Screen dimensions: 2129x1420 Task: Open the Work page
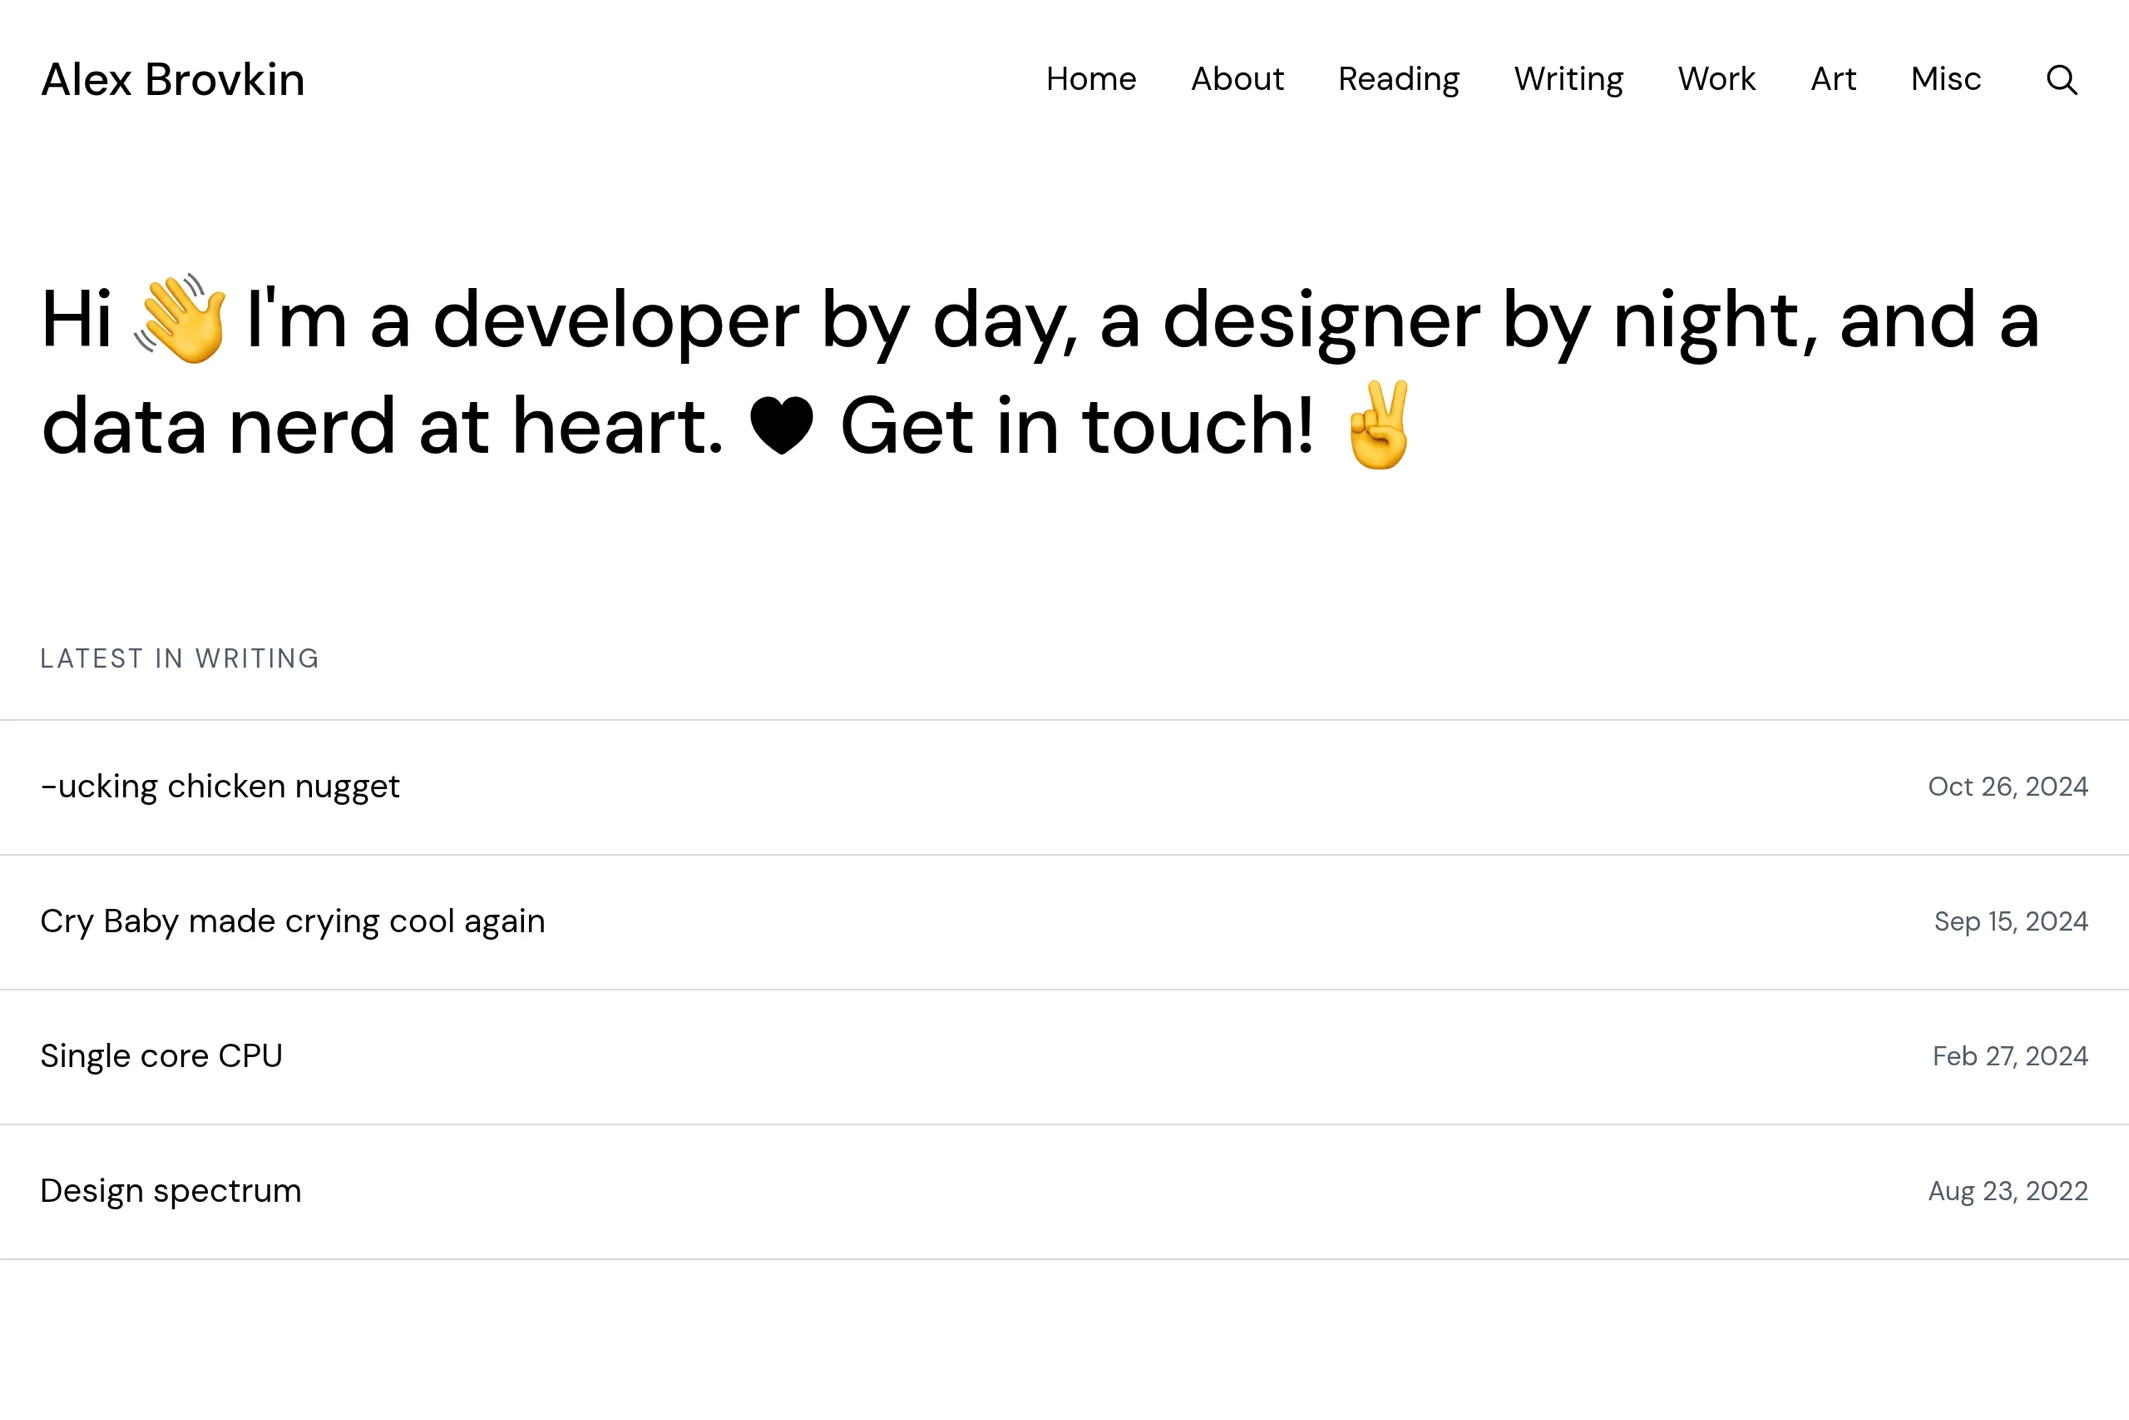(1716, 79)
